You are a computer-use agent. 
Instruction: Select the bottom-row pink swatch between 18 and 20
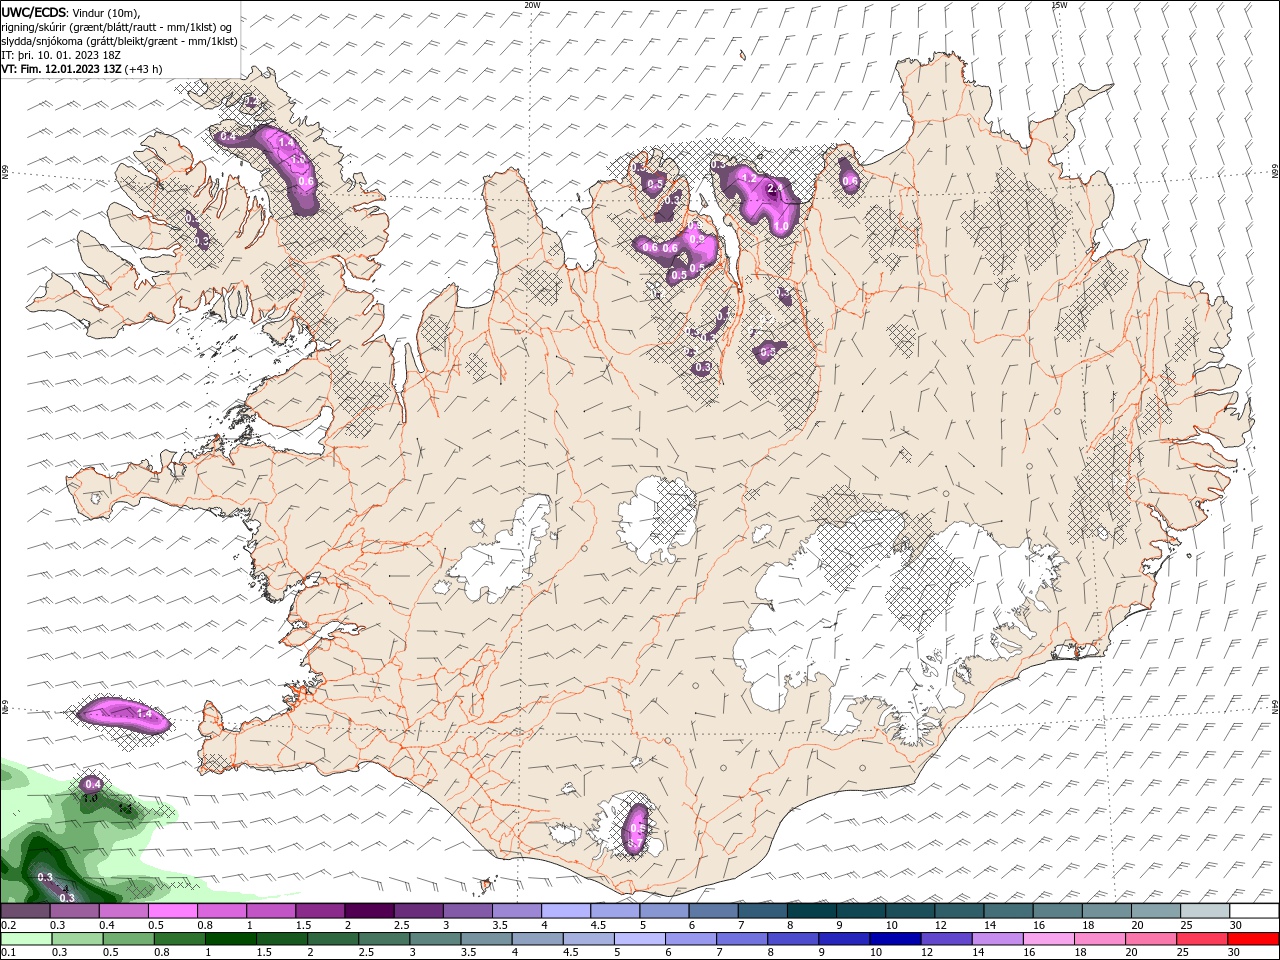click(1100, 939)
